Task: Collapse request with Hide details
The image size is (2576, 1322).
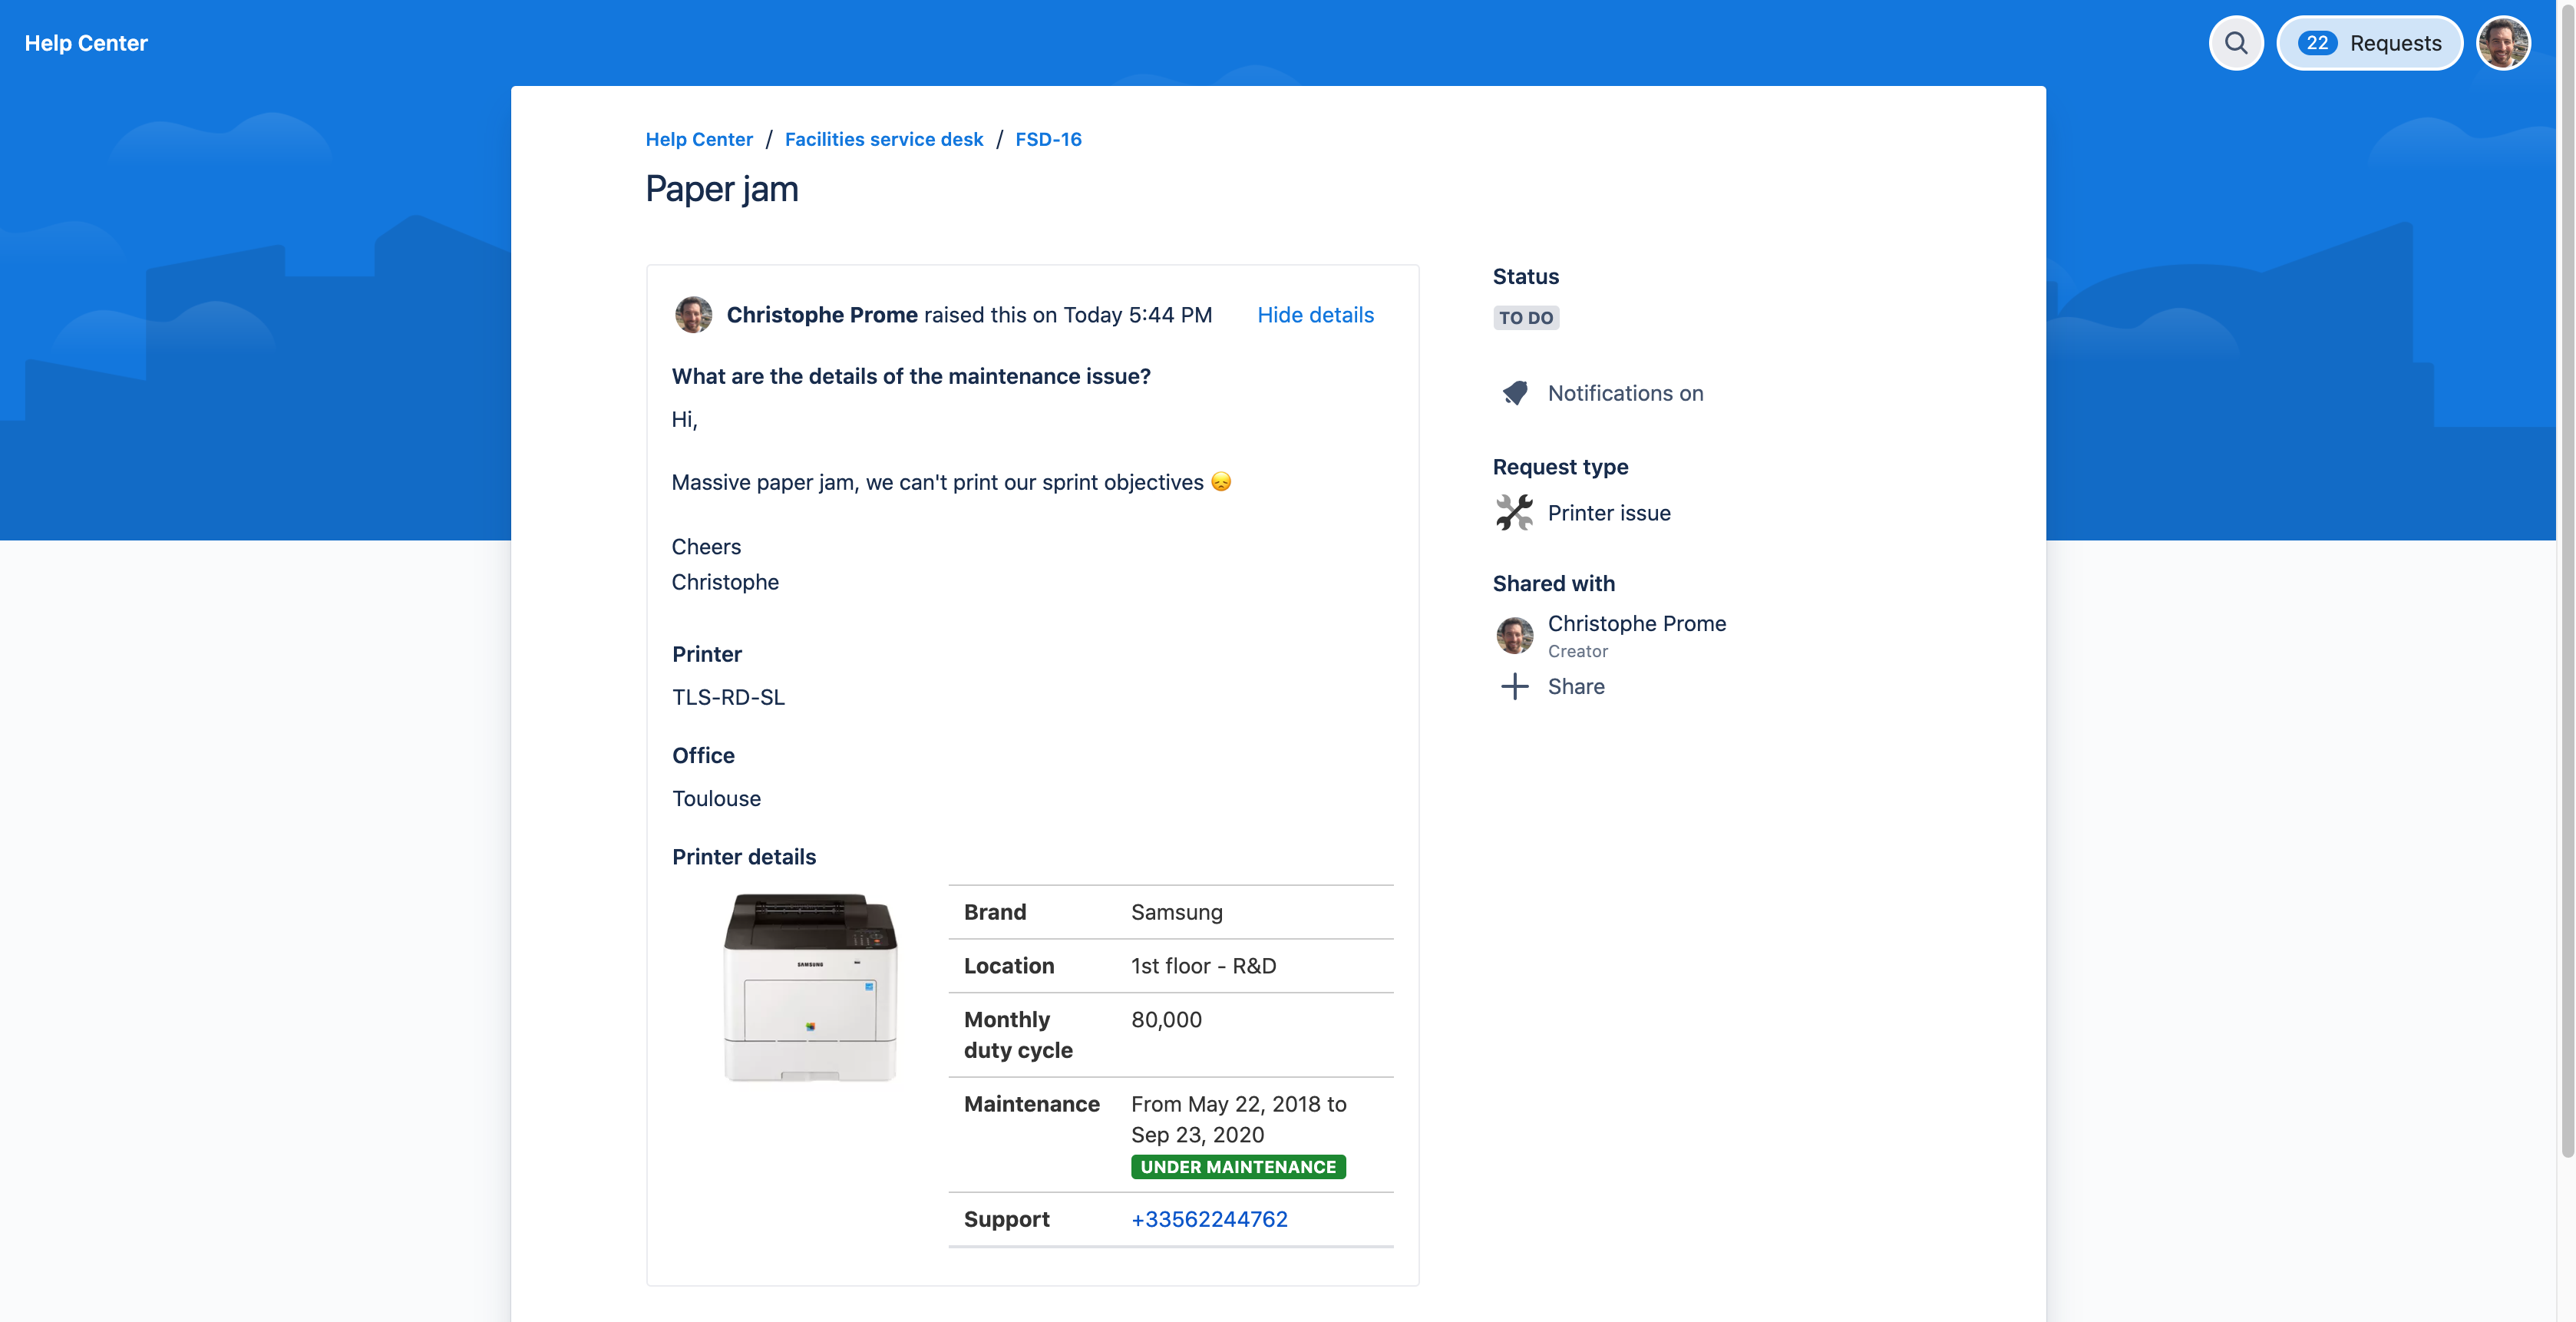Action: pos(1315,315)
